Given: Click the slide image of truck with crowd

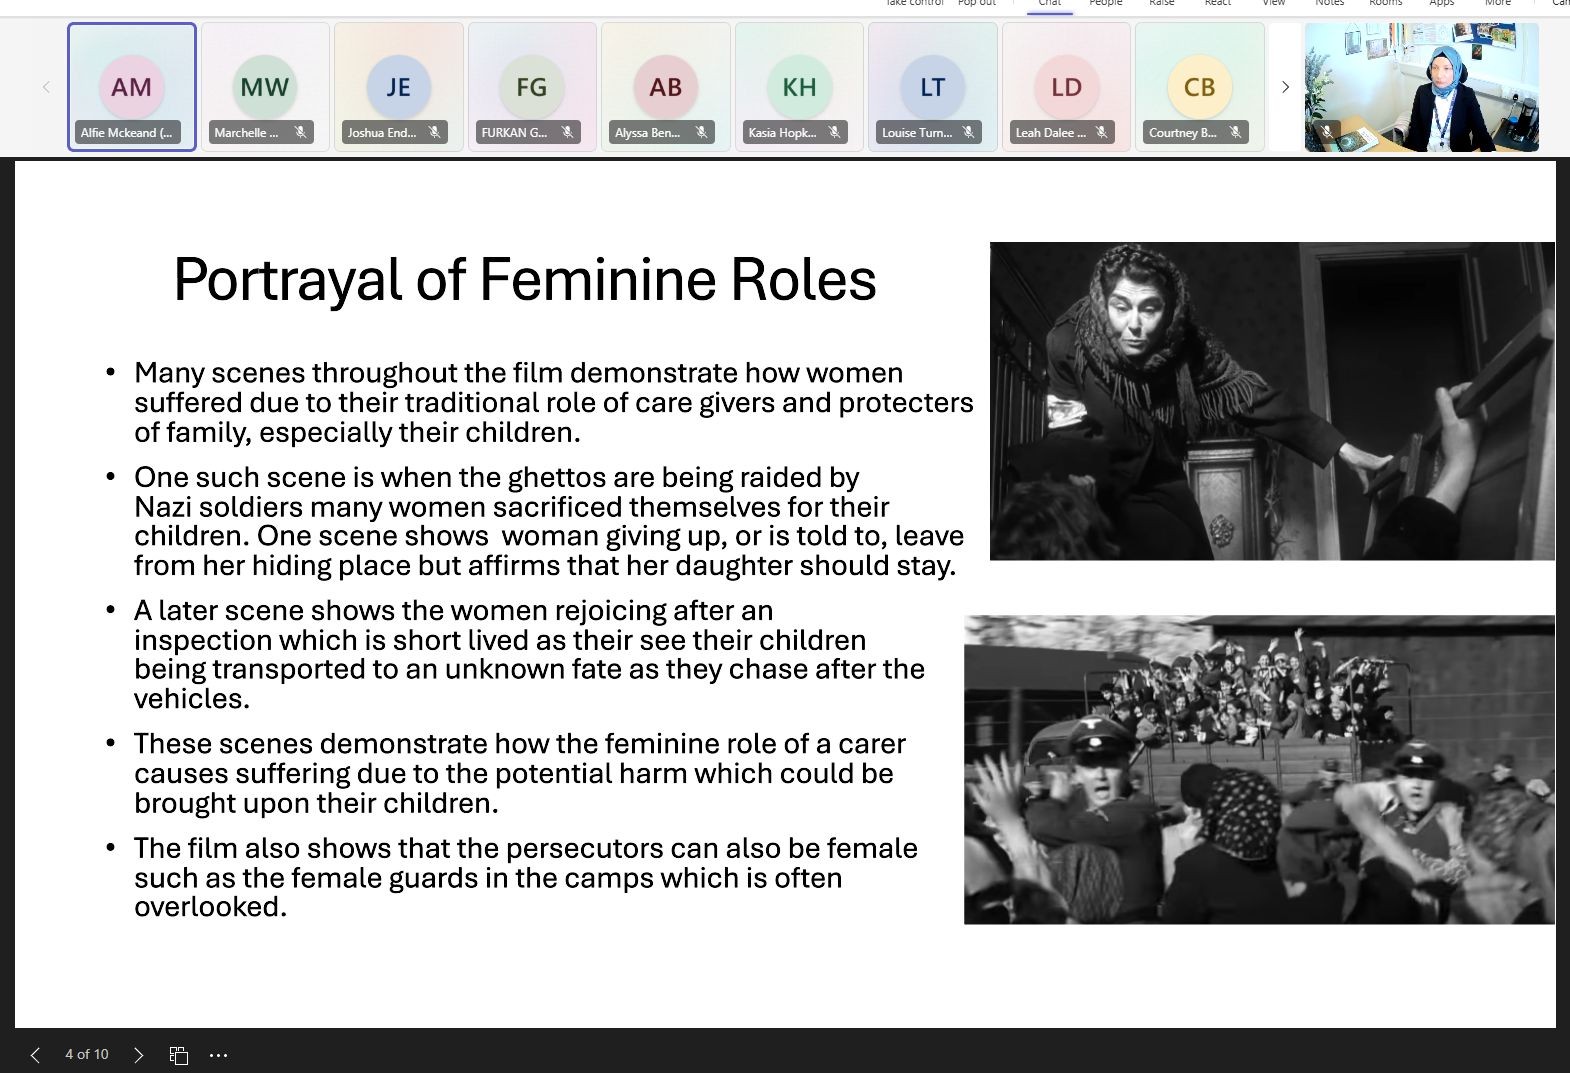Looking at the screenshot, I should tap(1259, 769).
